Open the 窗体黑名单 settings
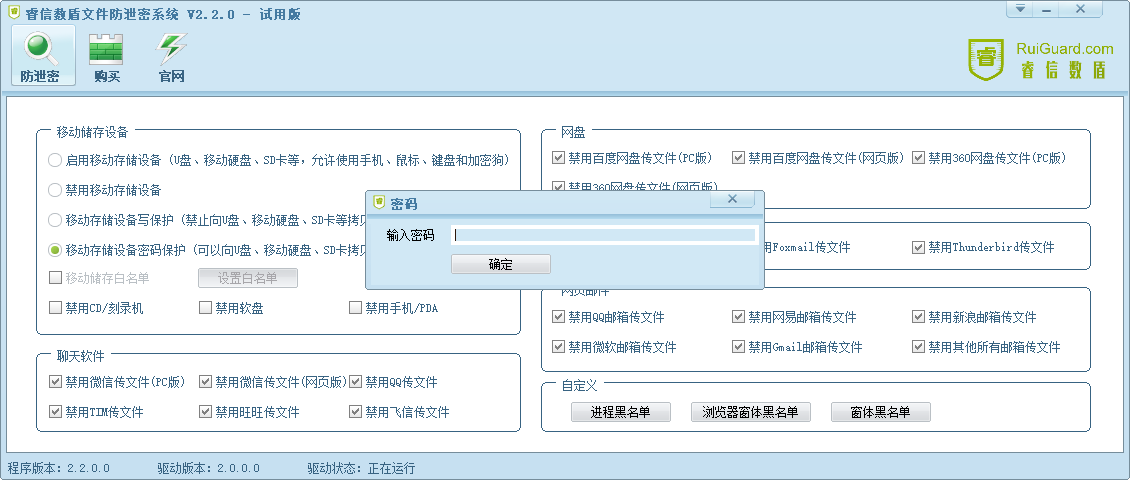 pos(881,412)
